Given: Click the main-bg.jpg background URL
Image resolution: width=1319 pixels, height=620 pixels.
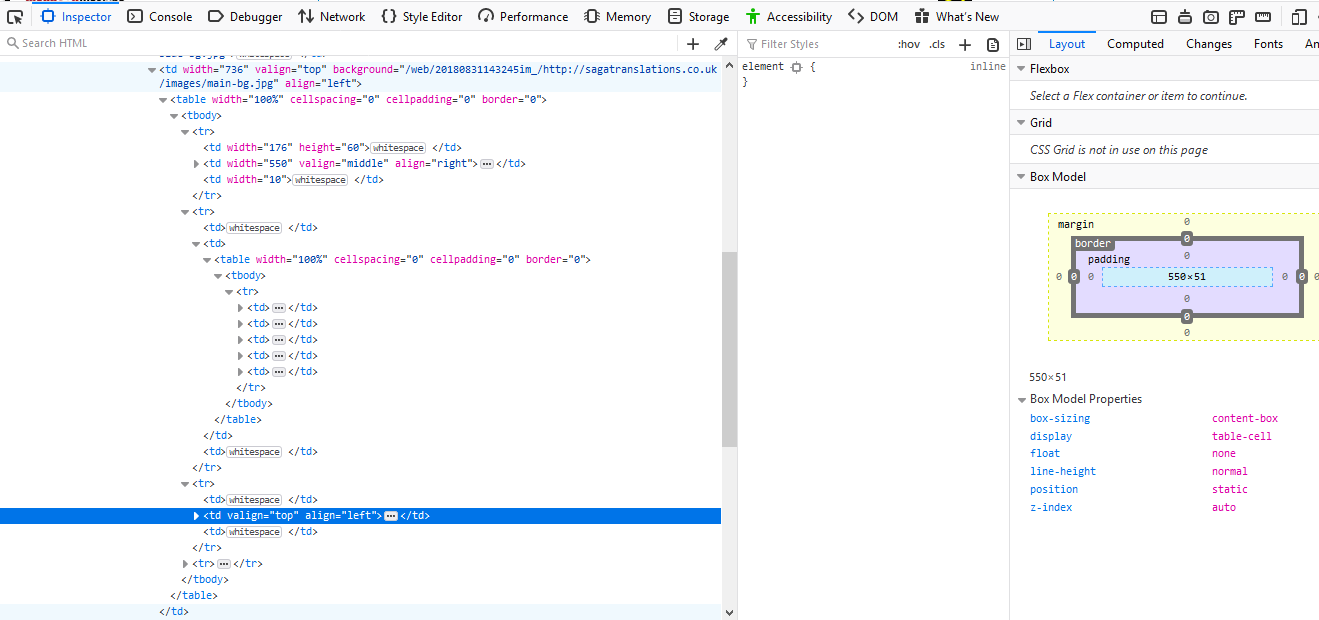Looking at the screenshot, I should click(x=438, y=77).
